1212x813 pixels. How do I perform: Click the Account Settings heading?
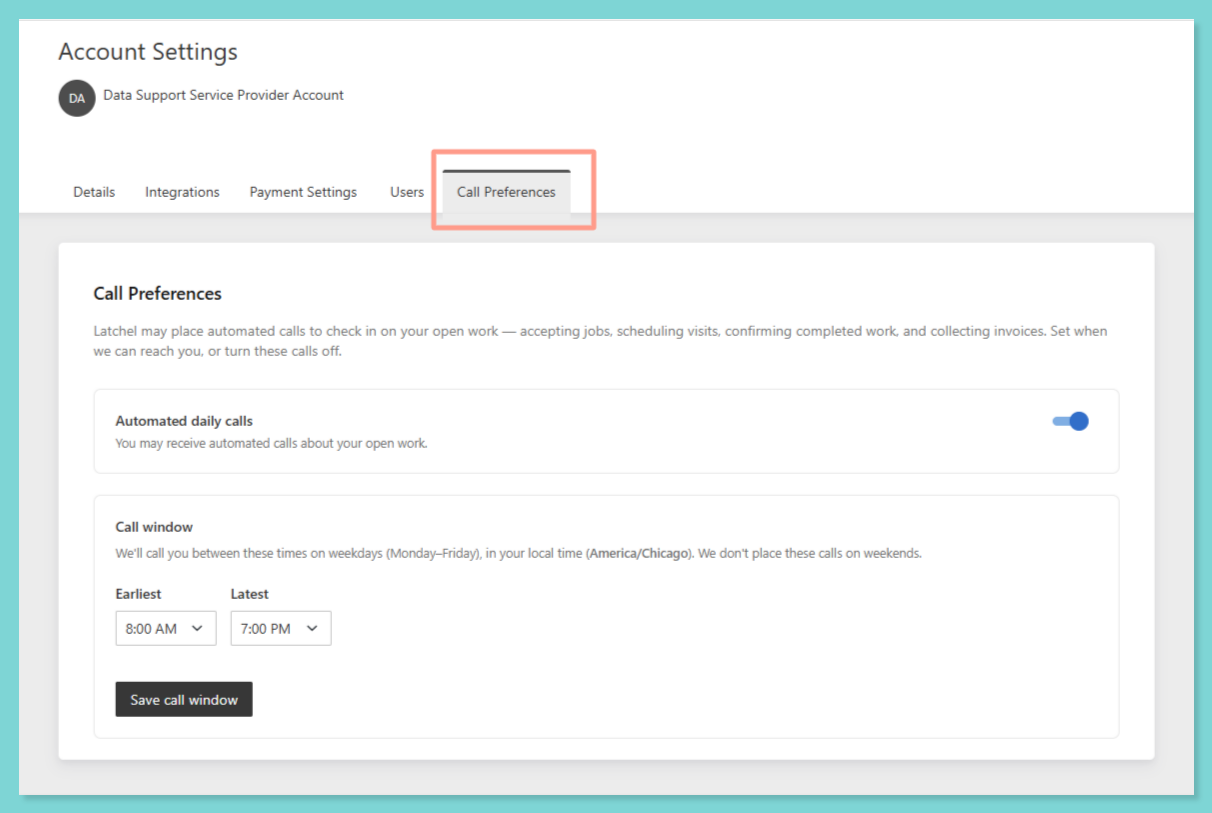(x=148, y=52)
